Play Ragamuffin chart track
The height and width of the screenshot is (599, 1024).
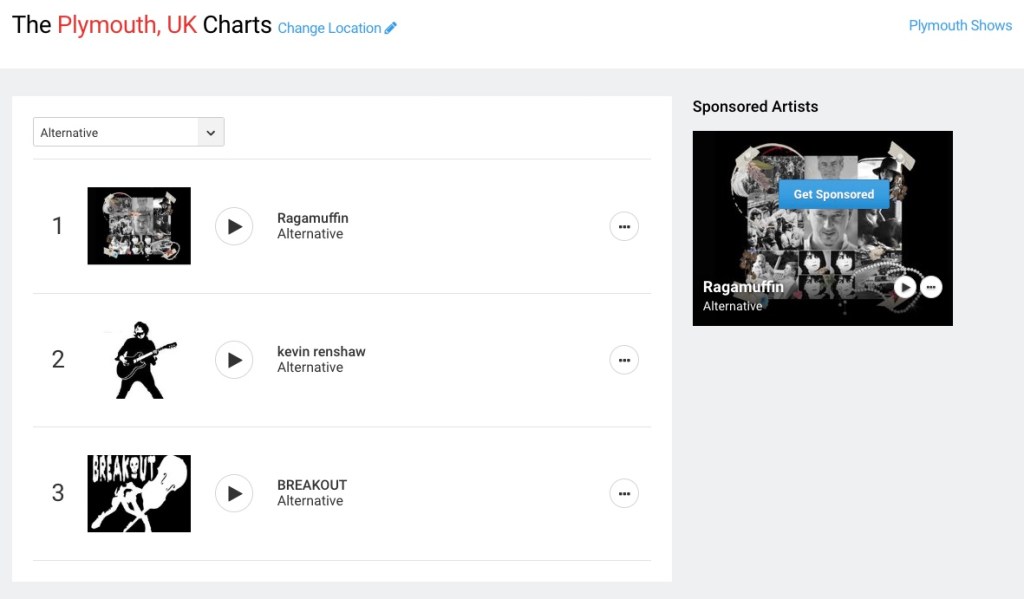point(234,226)
